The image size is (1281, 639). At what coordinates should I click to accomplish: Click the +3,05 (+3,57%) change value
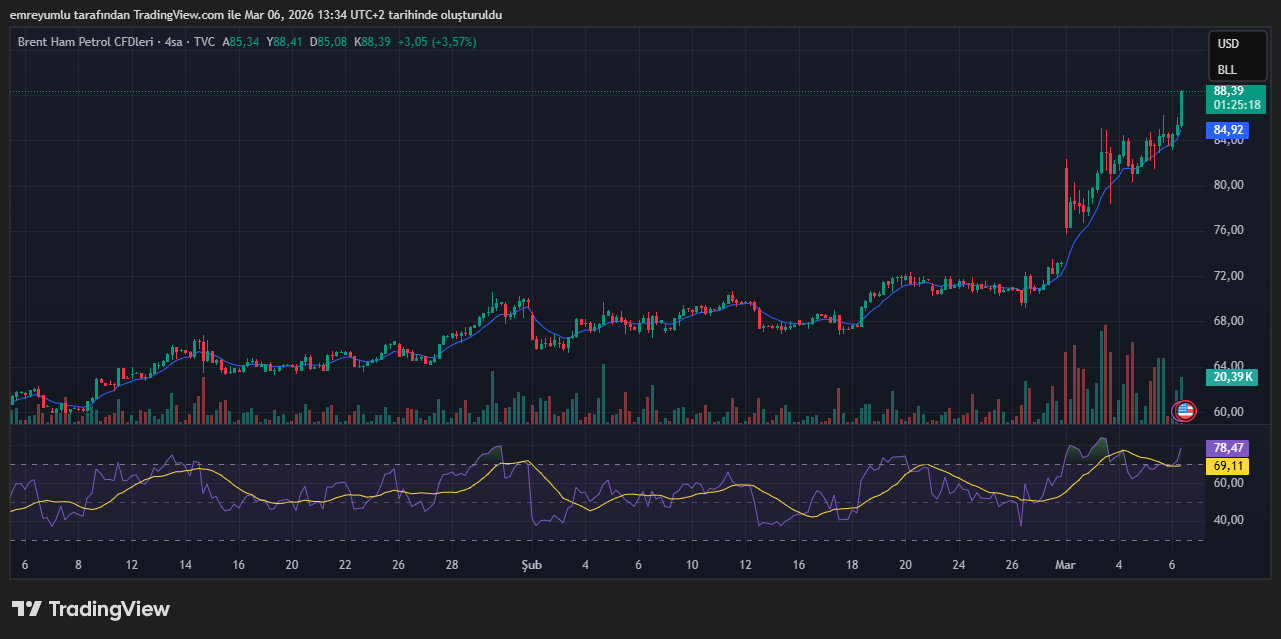coord(437,42)
